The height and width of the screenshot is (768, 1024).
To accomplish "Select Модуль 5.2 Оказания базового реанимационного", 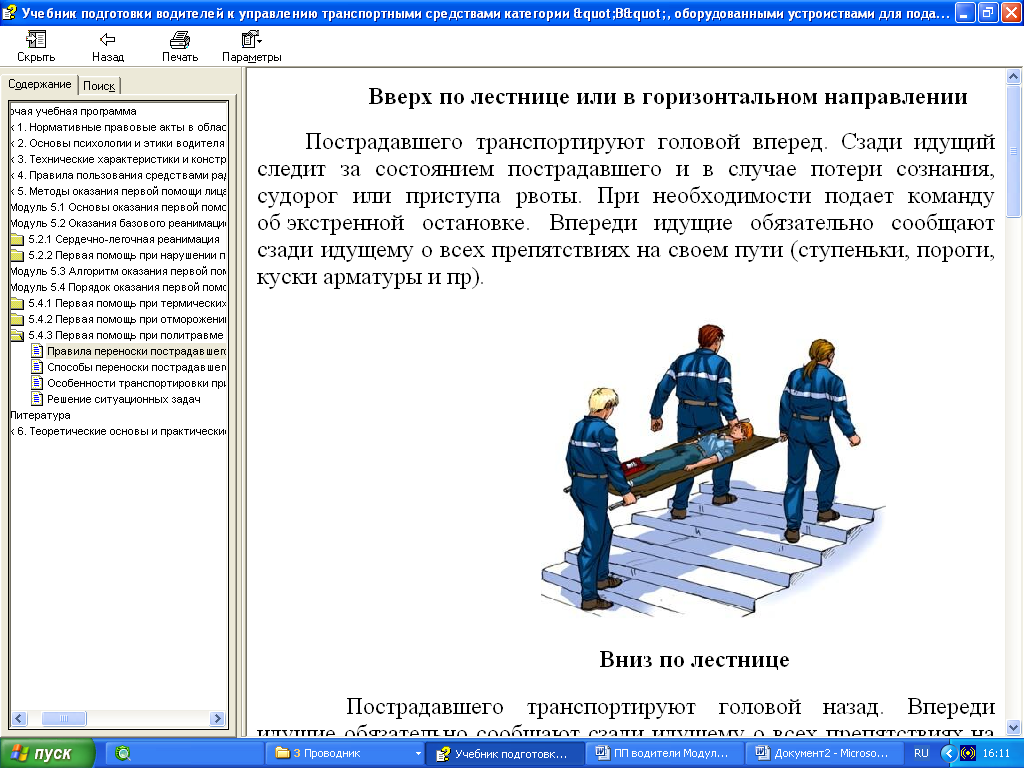I will tap(118, 223).
